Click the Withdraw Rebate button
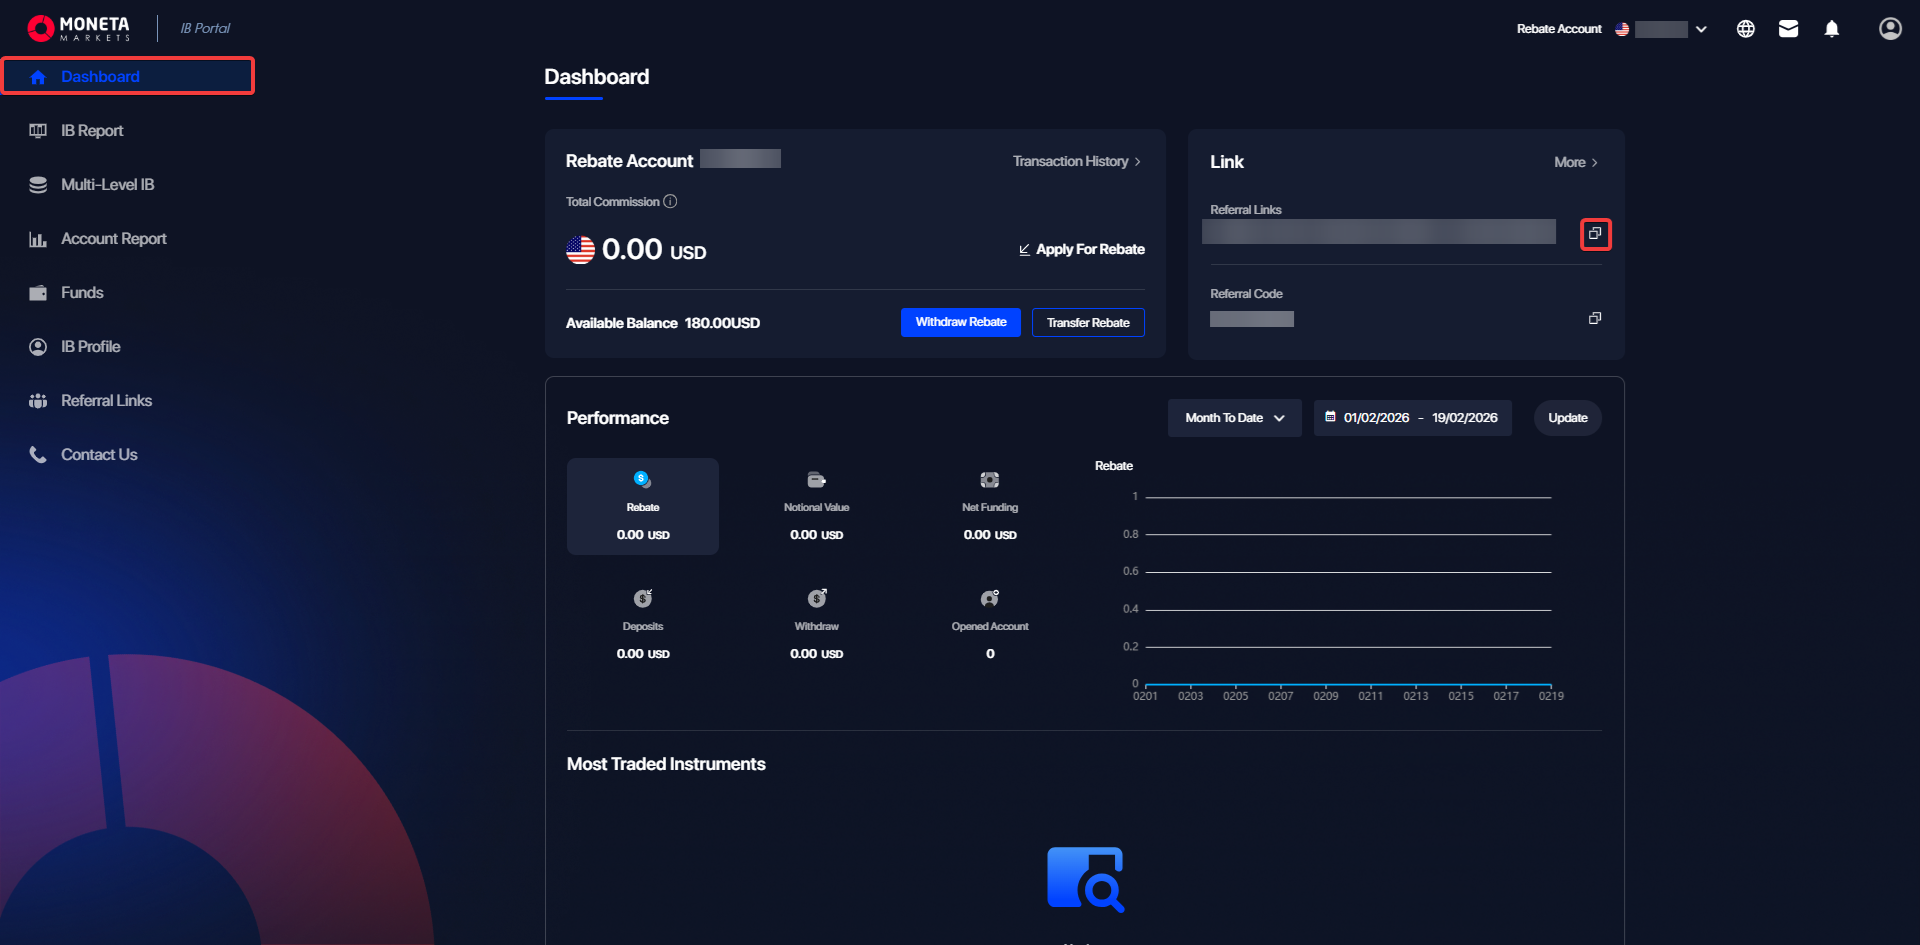 point(961,322)
